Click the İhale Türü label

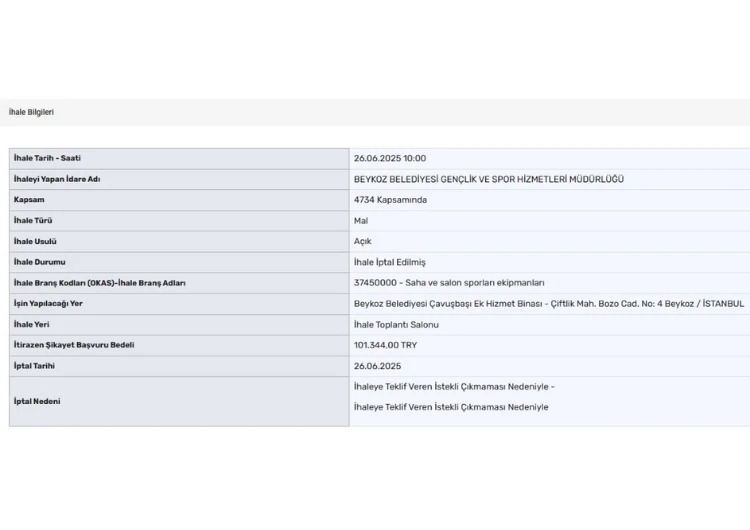point(33,220)
